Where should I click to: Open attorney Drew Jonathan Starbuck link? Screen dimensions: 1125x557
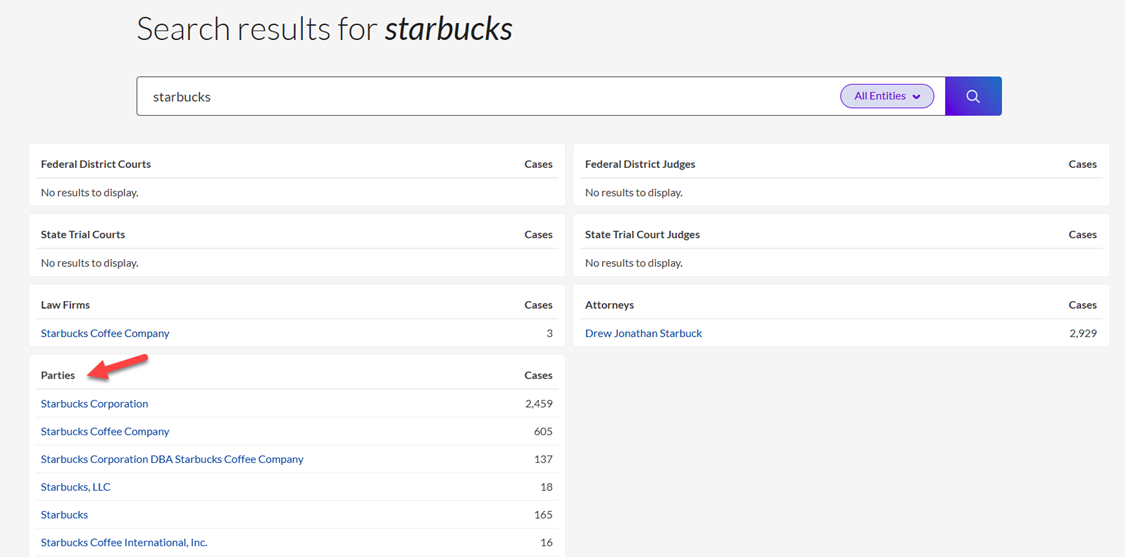(643, 333)
